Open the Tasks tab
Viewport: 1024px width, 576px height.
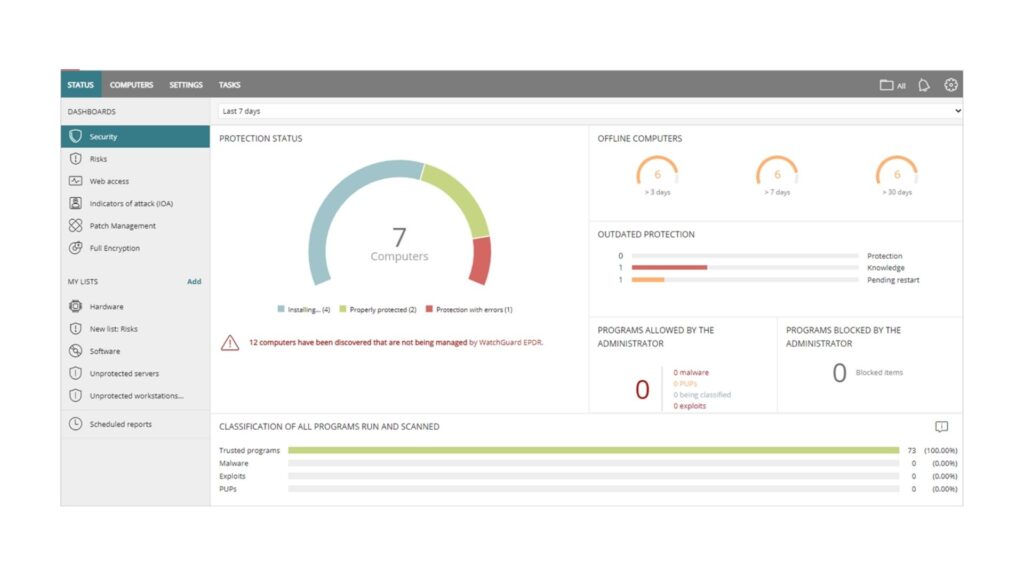(x=230, y=85)
